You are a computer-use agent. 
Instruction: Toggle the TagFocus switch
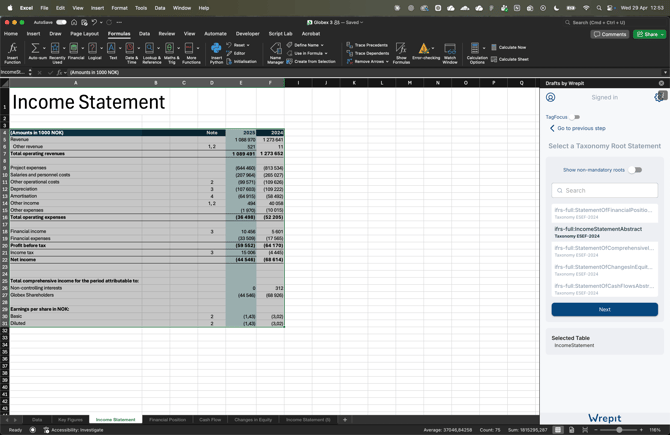[x=574, y=117]
